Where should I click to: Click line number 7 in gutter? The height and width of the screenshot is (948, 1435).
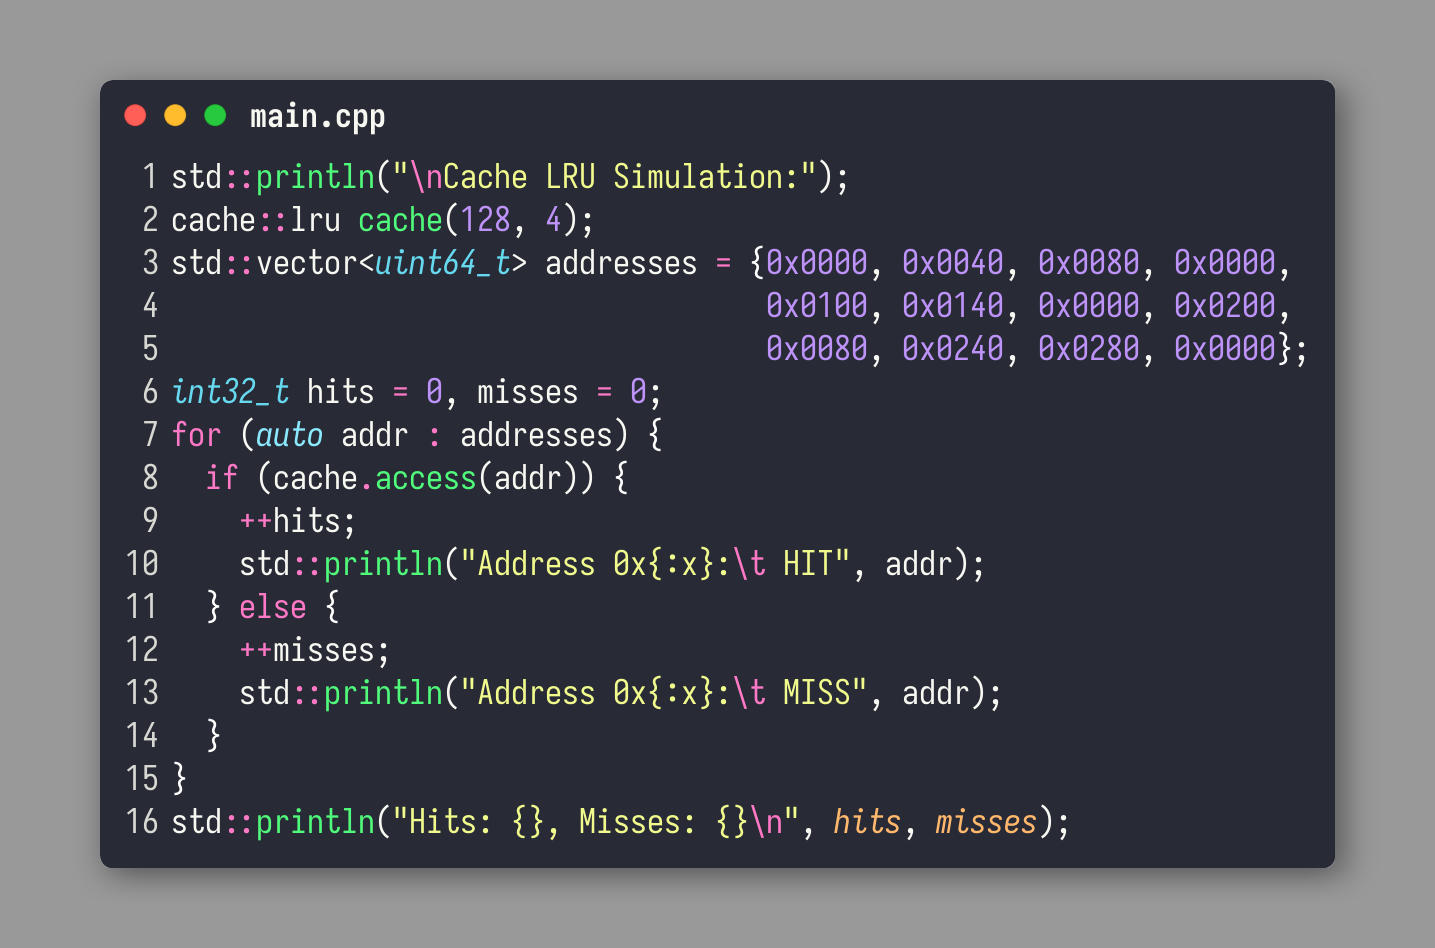150,435
